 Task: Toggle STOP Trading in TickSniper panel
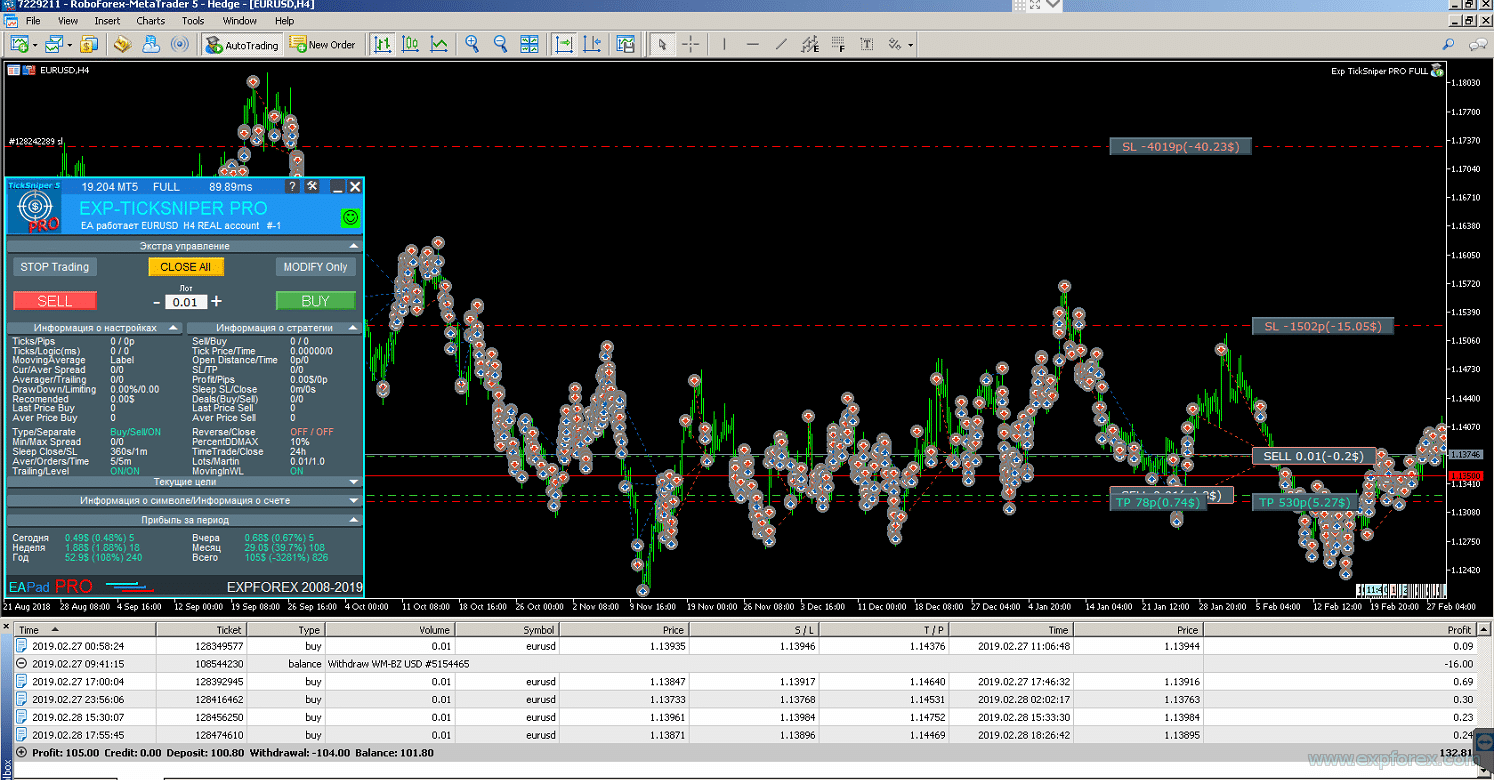click(56, 267)
